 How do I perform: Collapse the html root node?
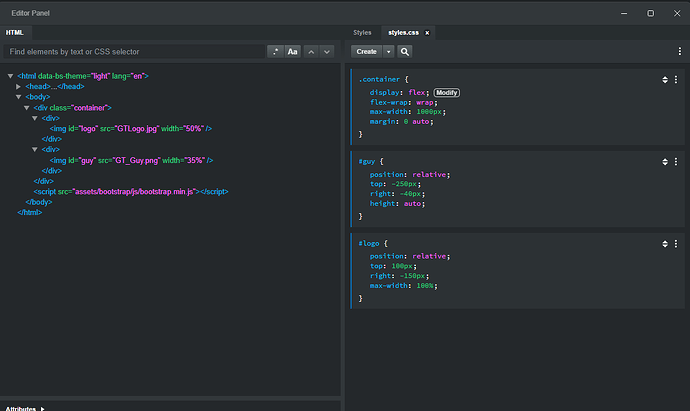pyautogui.click(x=10, y=76)
